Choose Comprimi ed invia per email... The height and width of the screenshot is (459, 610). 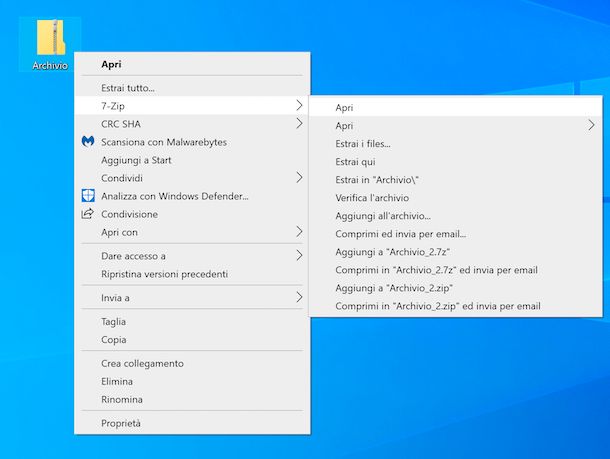pos(456,234)
